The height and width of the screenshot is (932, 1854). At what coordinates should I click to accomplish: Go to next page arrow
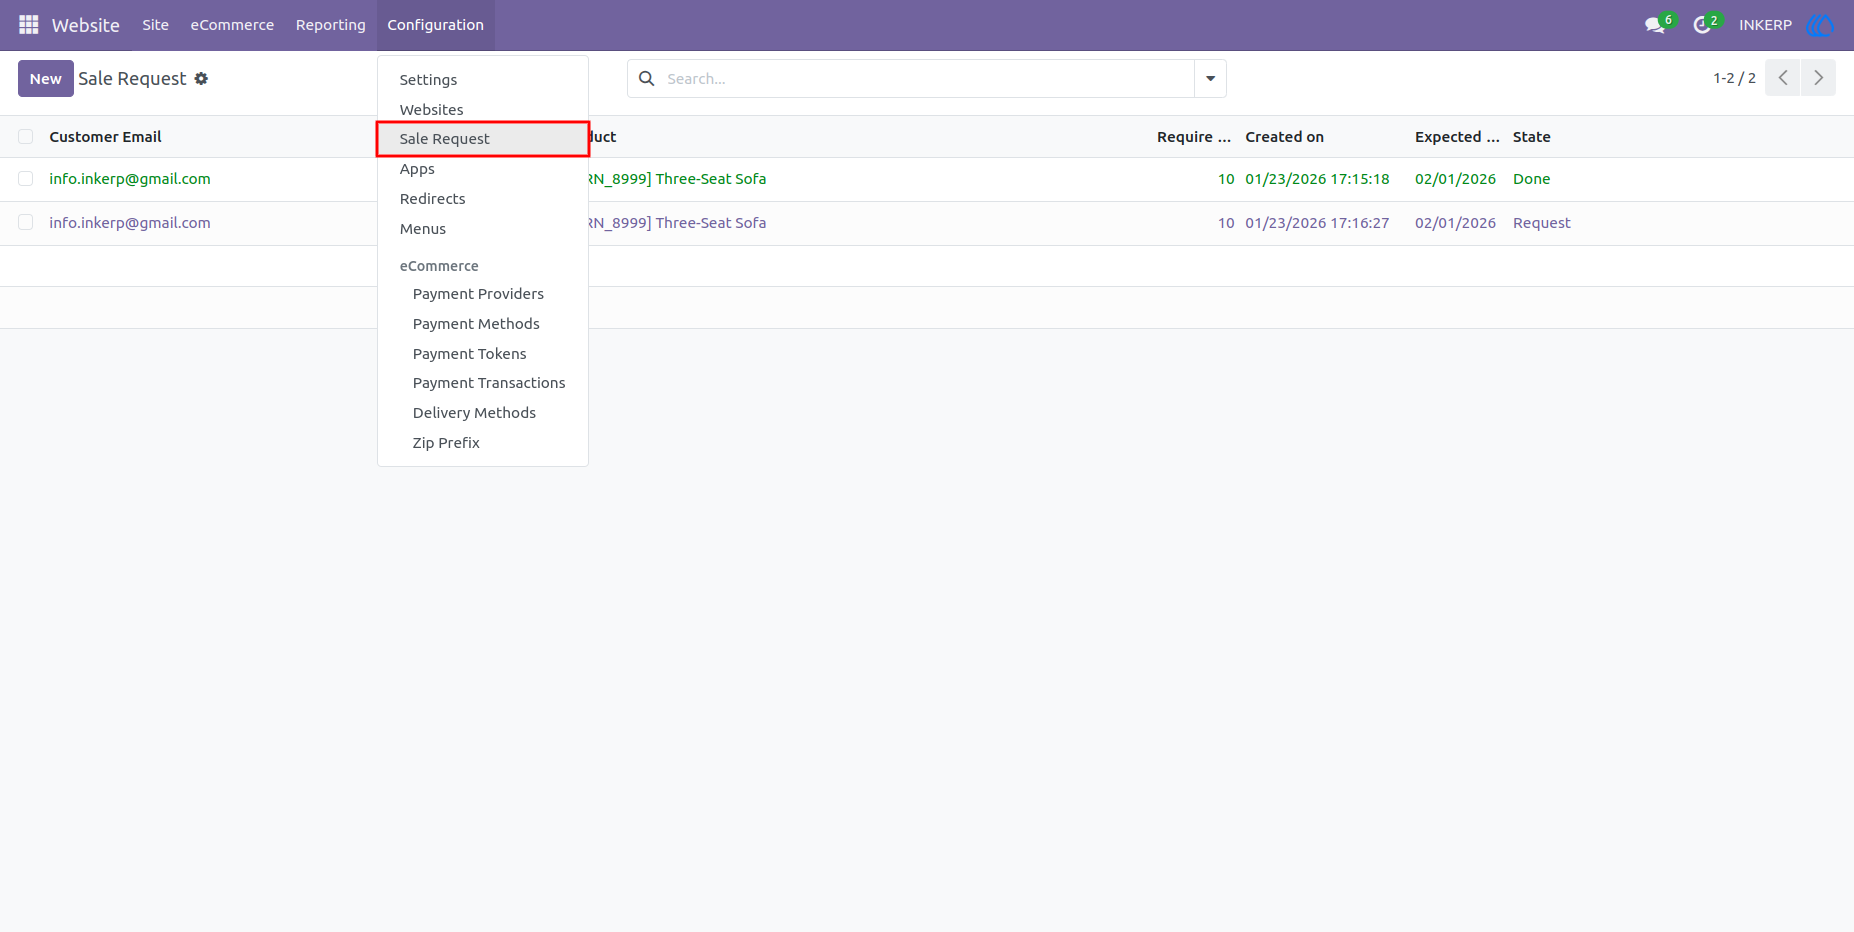pos(1818,78)
